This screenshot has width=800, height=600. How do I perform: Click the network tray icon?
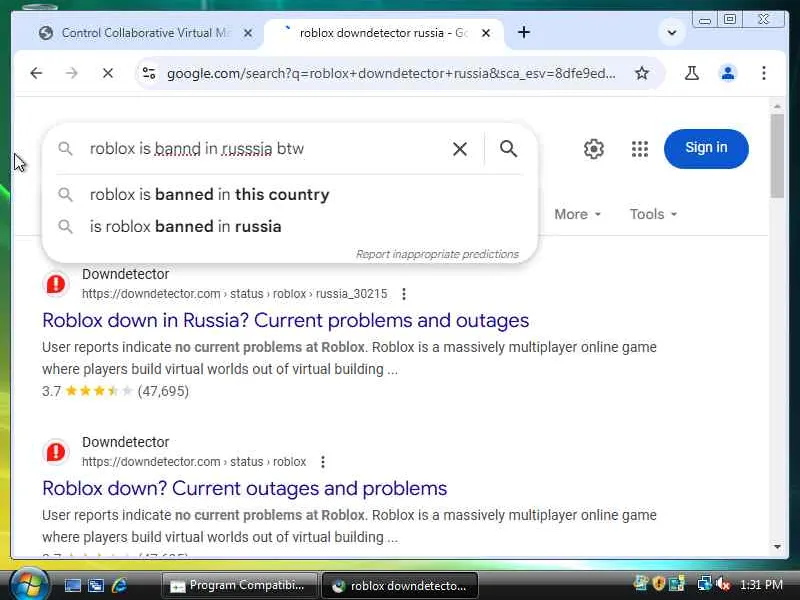pos(704,584)
